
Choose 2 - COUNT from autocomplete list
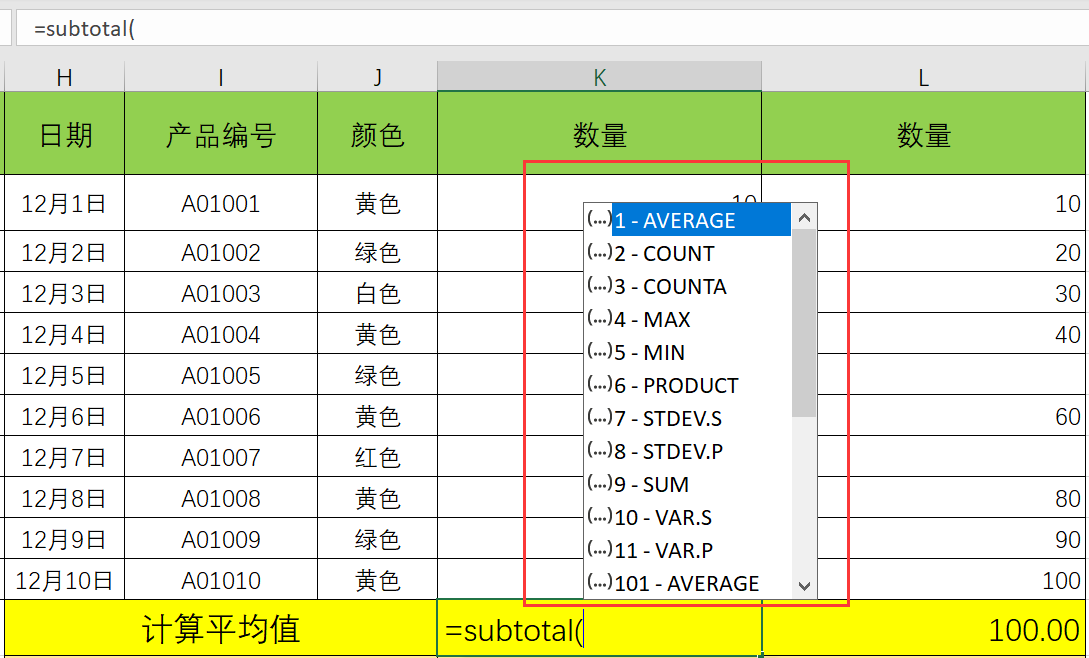tap(688, 254)
